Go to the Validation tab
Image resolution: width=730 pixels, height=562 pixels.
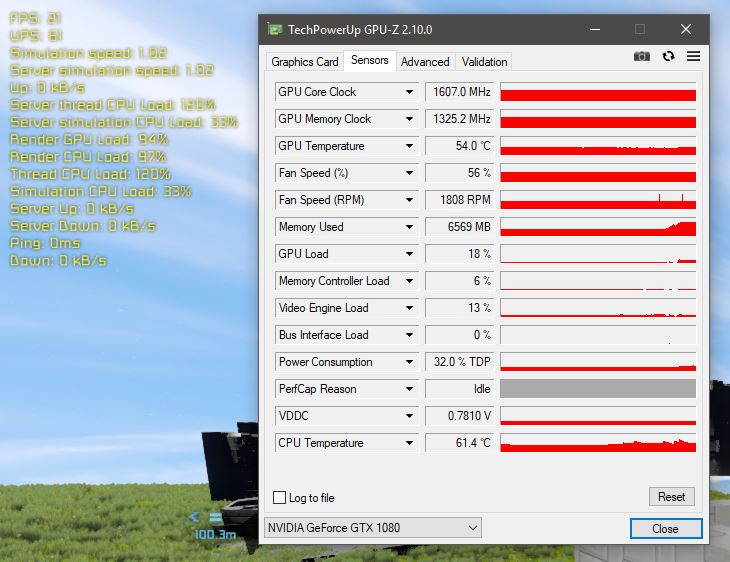485,62
